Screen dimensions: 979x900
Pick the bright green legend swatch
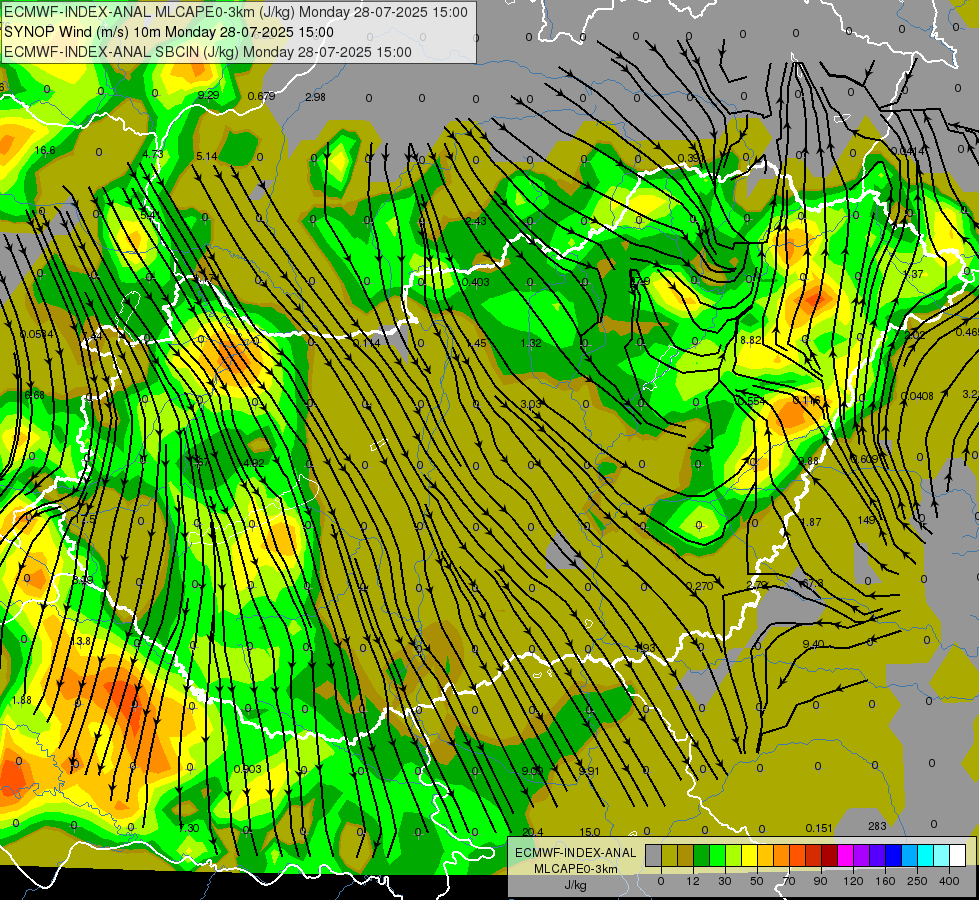point(717,855)
